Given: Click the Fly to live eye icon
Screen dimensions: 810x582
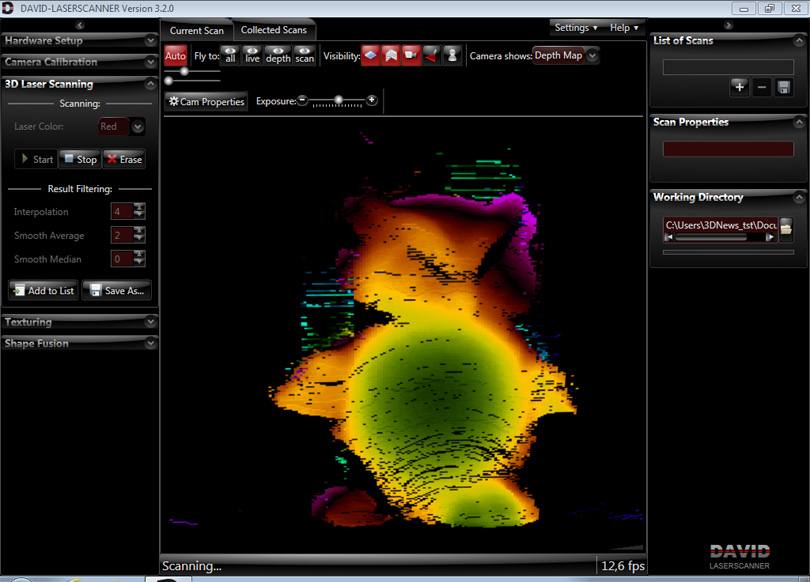Looking at the screenshot, I should [x=253, y=55].
